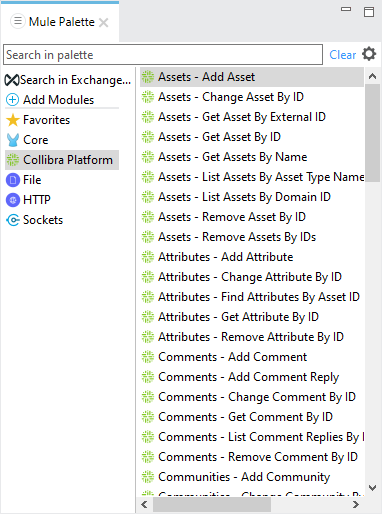The height and width of the screenshot is (514, 382).
Task: Open the palette settings gear icon
Action: coord(369,54)
